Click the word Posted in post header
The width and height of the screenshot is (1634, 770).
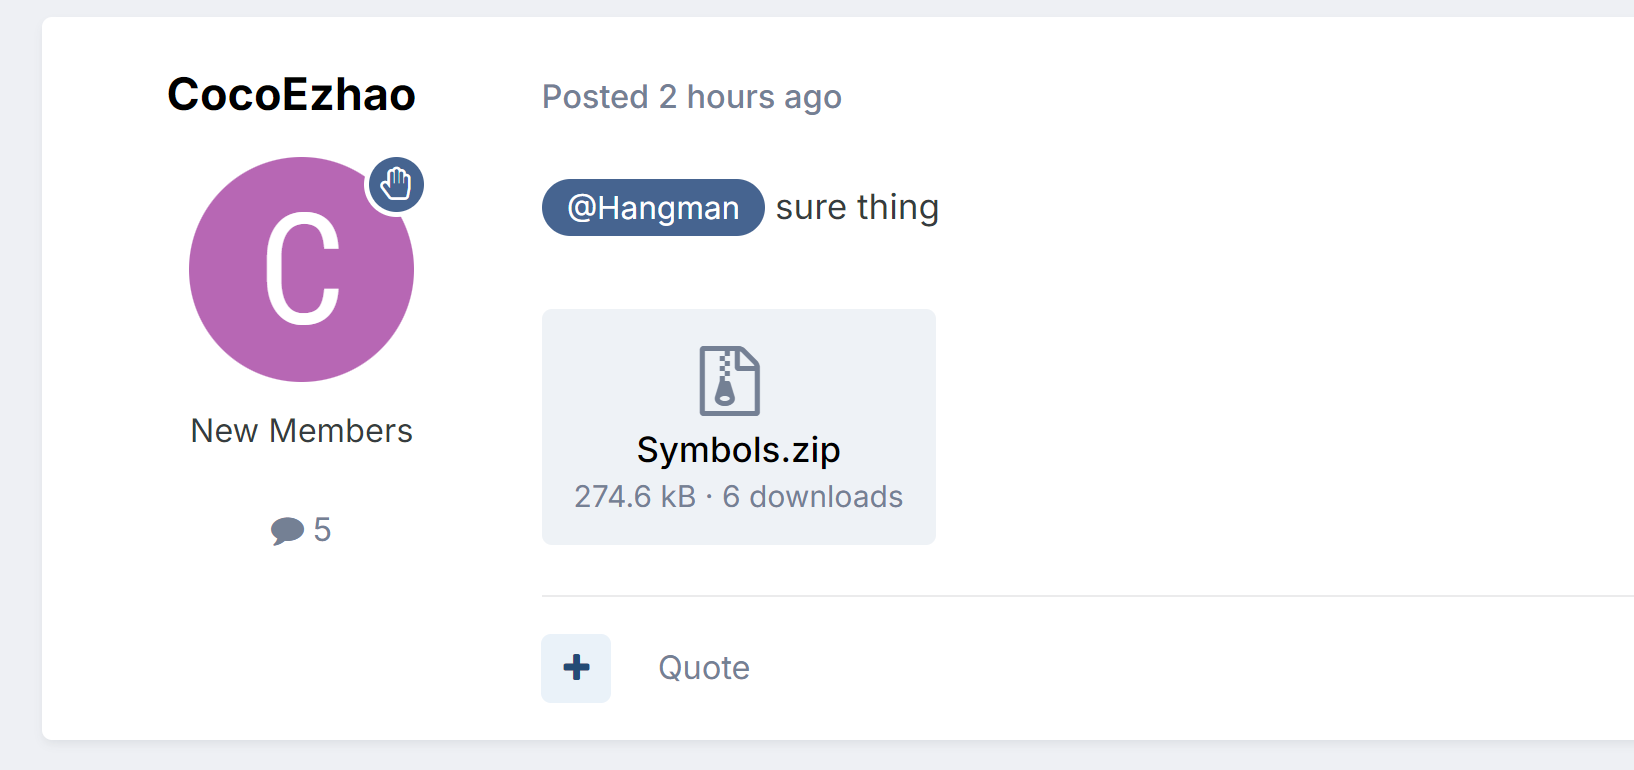[x=595, y=97]
